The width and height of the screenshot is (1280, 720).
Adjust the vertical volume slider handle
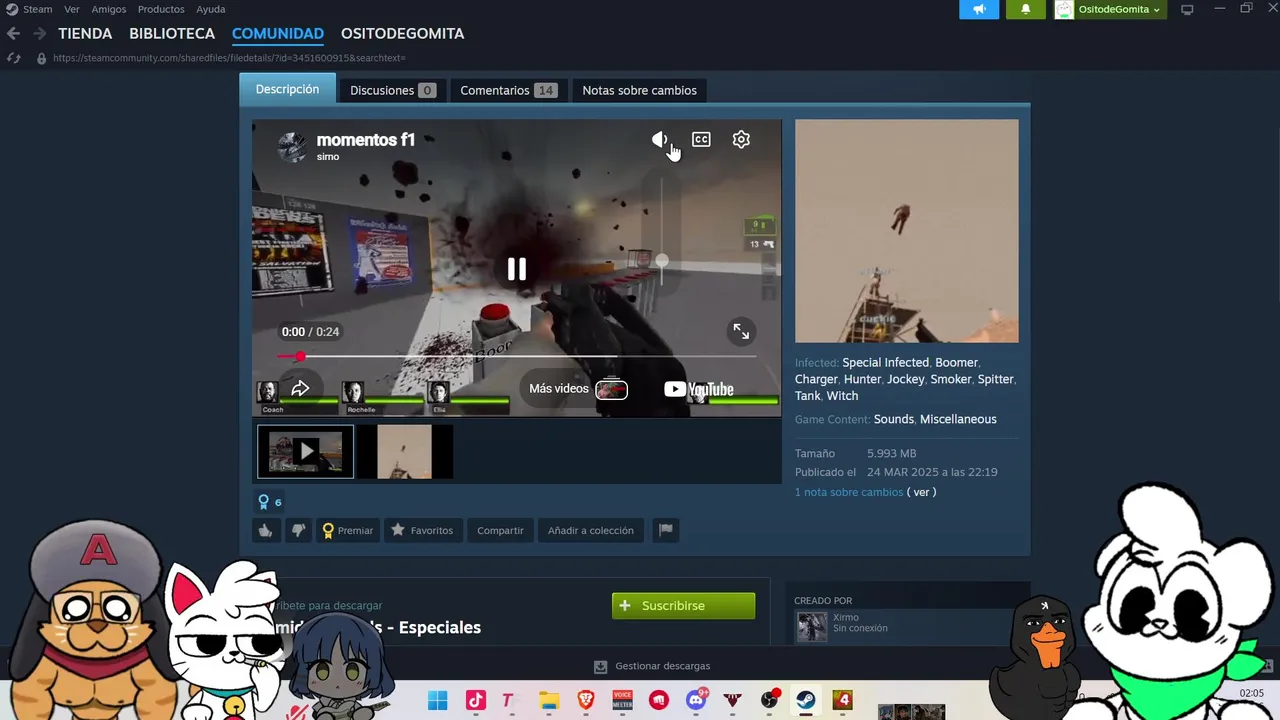(x=662, y=261)
